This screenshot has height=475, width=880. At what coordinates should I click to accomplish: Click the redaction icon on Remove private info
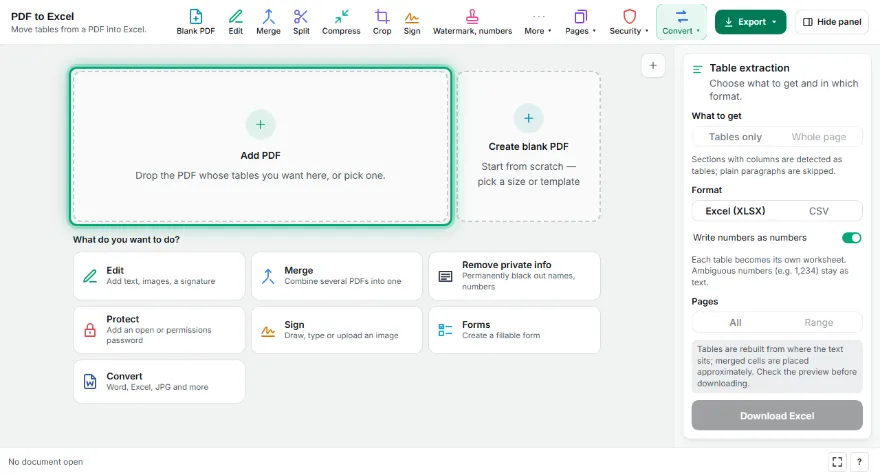(445, 276)
